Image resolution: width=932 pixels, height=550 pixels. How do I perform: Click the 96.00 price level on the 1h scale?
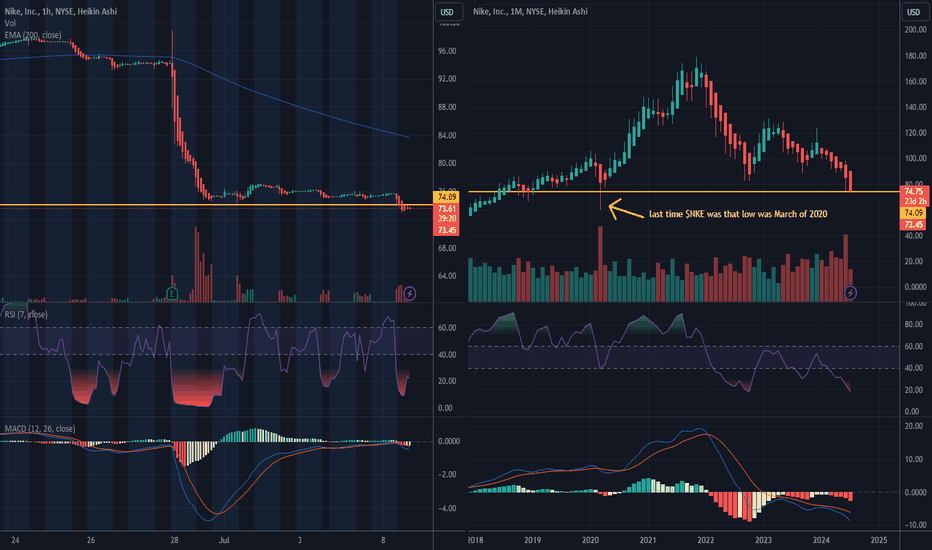pyautogui.click(x=447, y=51)
